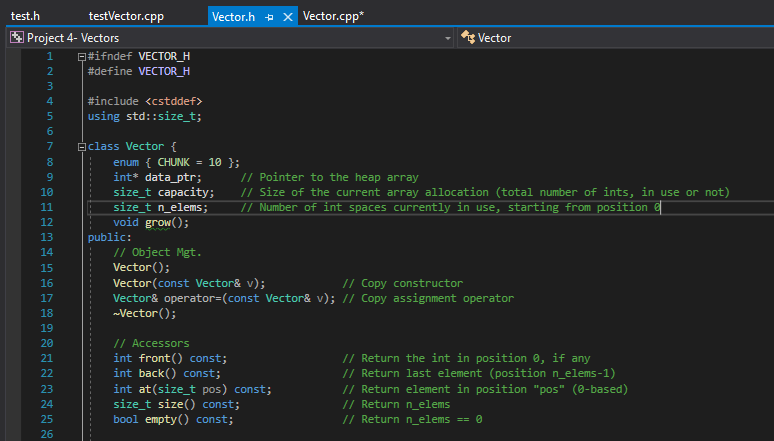774x441 pixels.
Task: Click the class icon beside Vector
Action: 468,38
